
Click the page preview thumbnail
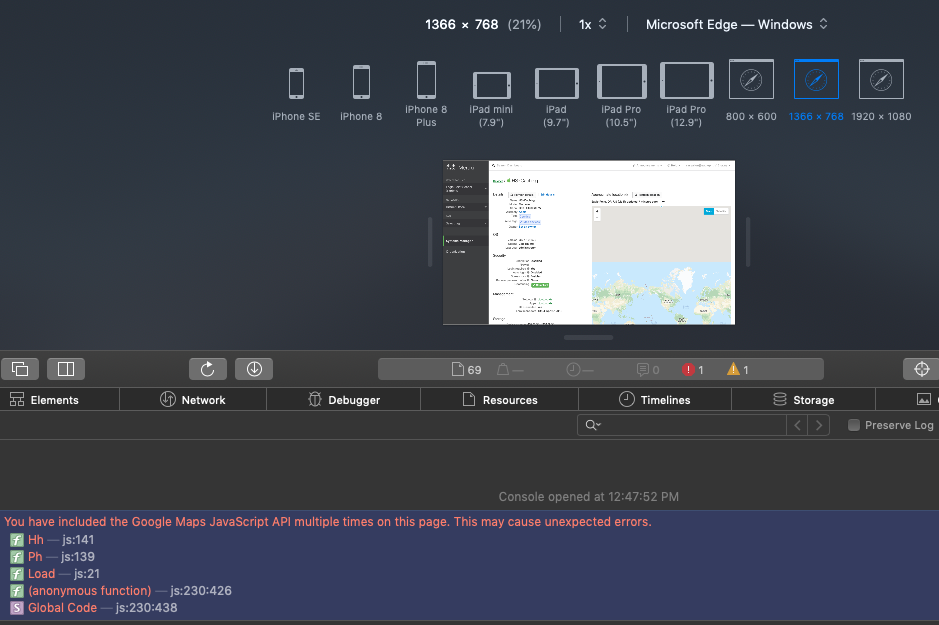coord(589,241)
